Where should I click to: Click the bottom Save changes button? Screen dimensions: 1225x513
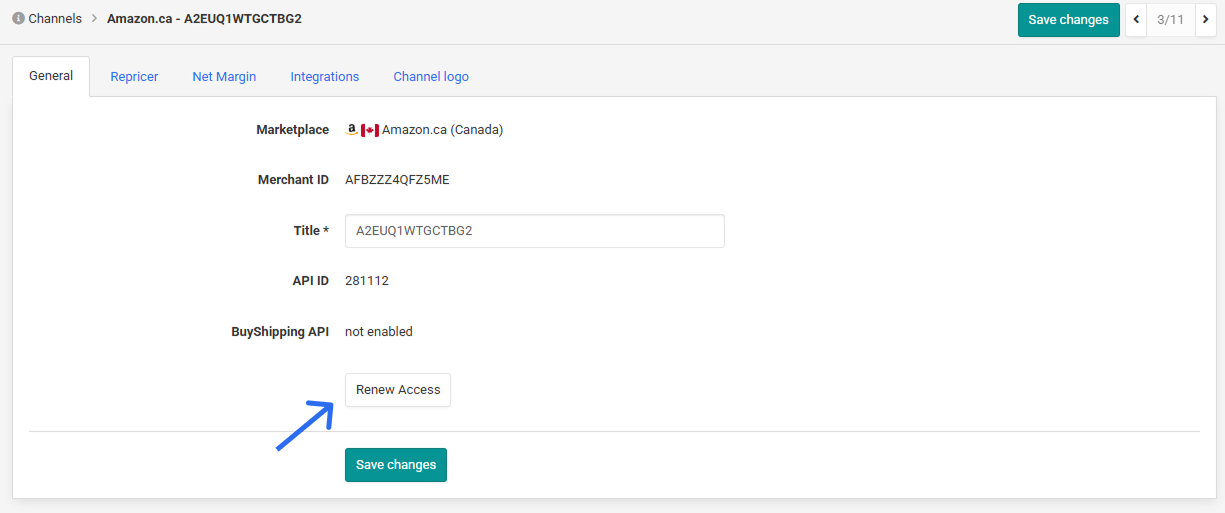coord(396,465)
